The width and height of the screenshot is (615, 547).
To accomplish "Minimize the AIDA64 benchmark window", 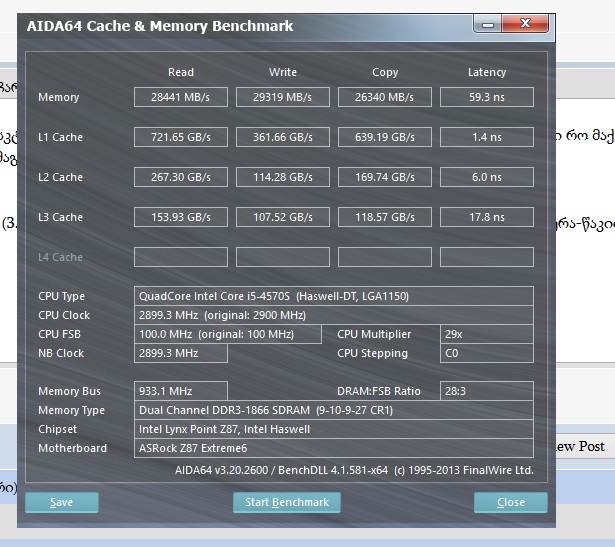I will [488, 24].
